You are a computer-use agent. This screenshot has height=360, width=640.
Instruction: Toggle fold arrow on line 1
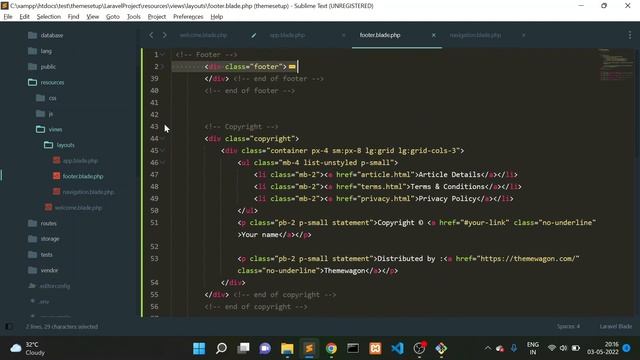[163, 54]
